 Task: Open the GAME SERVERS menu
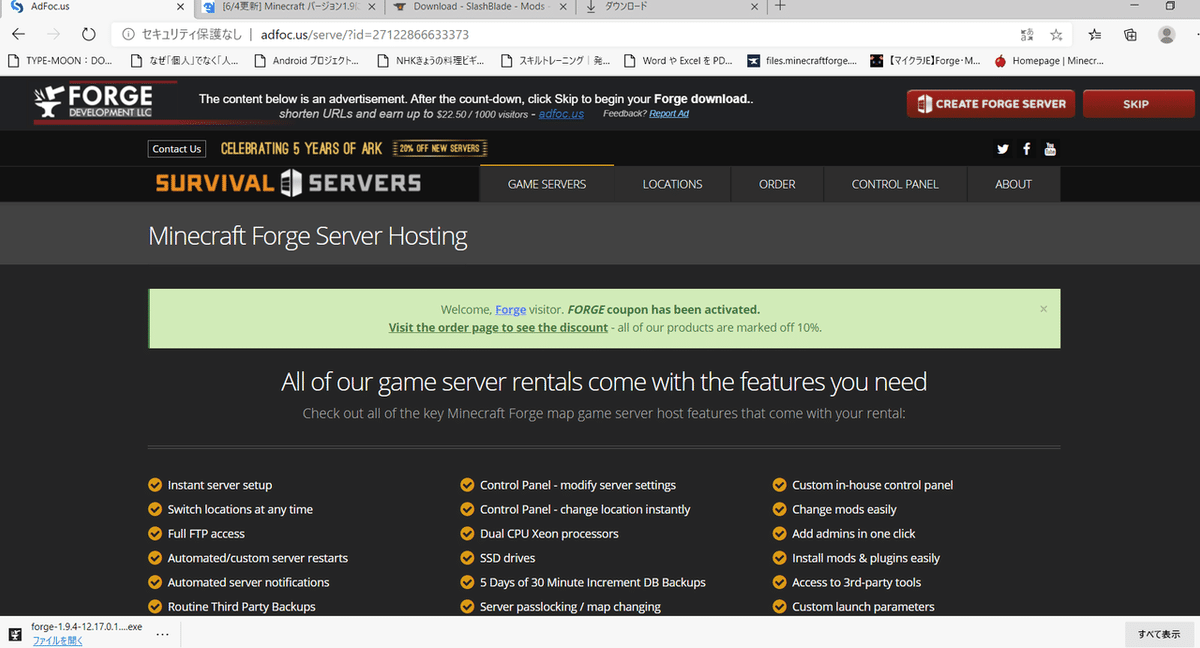pos(547,184)
